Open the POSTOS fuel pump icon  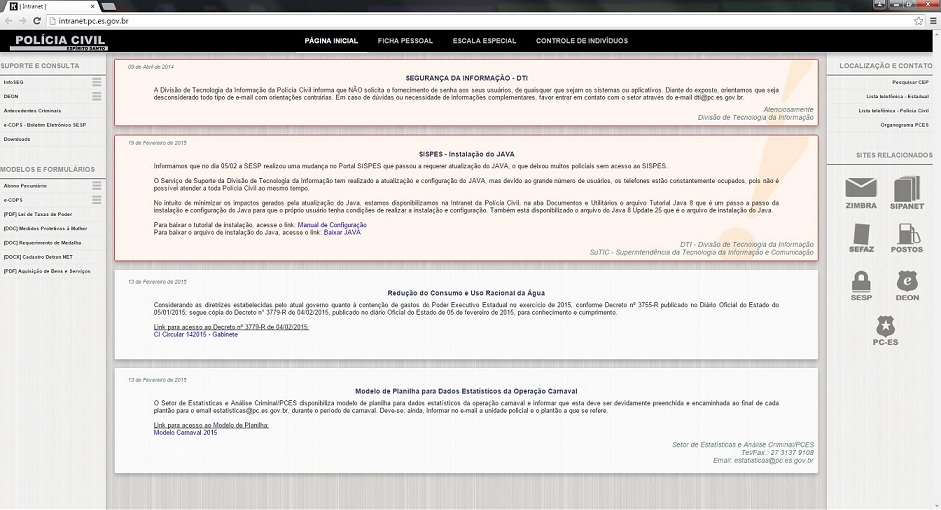point(907,238)
